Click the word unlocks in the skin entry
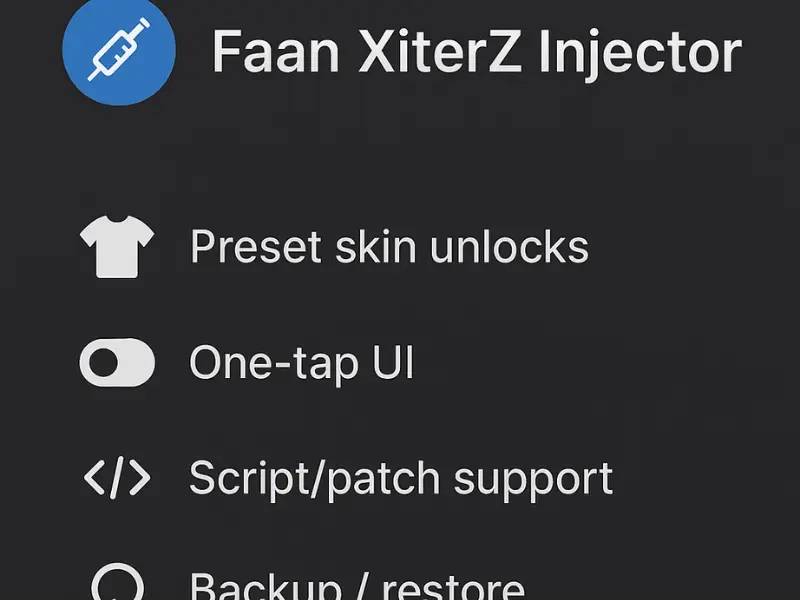Screen dimensions: 800x600 pyautogui.click(x=509, y=246)
